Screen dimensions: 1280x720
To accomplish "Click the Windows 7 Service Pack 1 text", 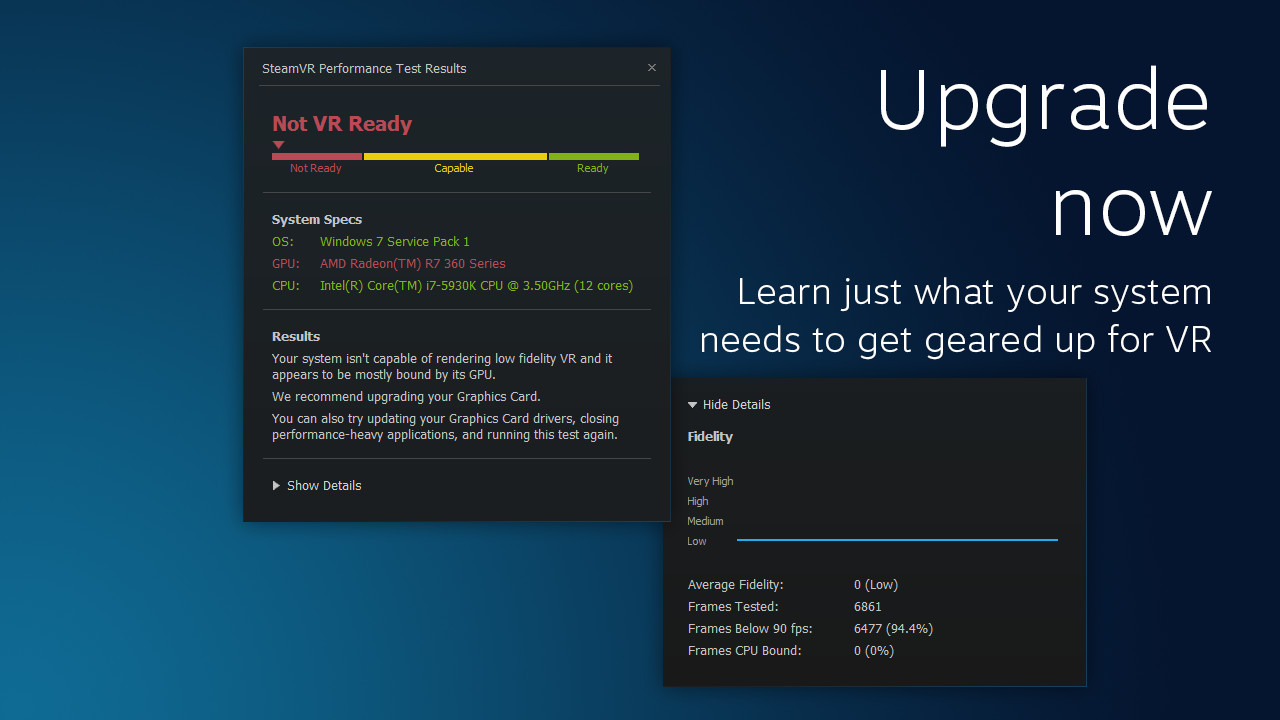I will 394,241.
